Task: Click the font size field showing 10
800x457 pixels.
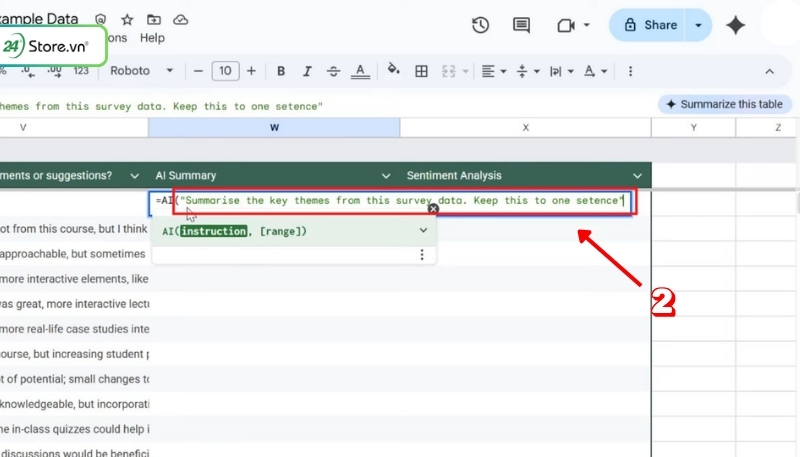Action: (x=225, y=71)
